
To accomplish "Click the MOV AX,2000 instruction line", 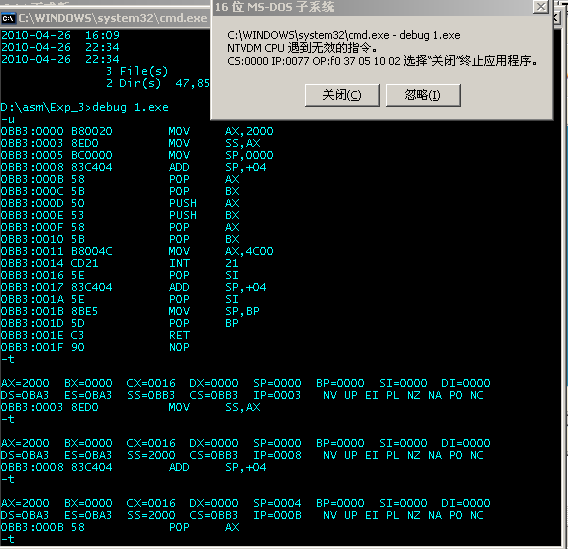I will tap(137, 131).
